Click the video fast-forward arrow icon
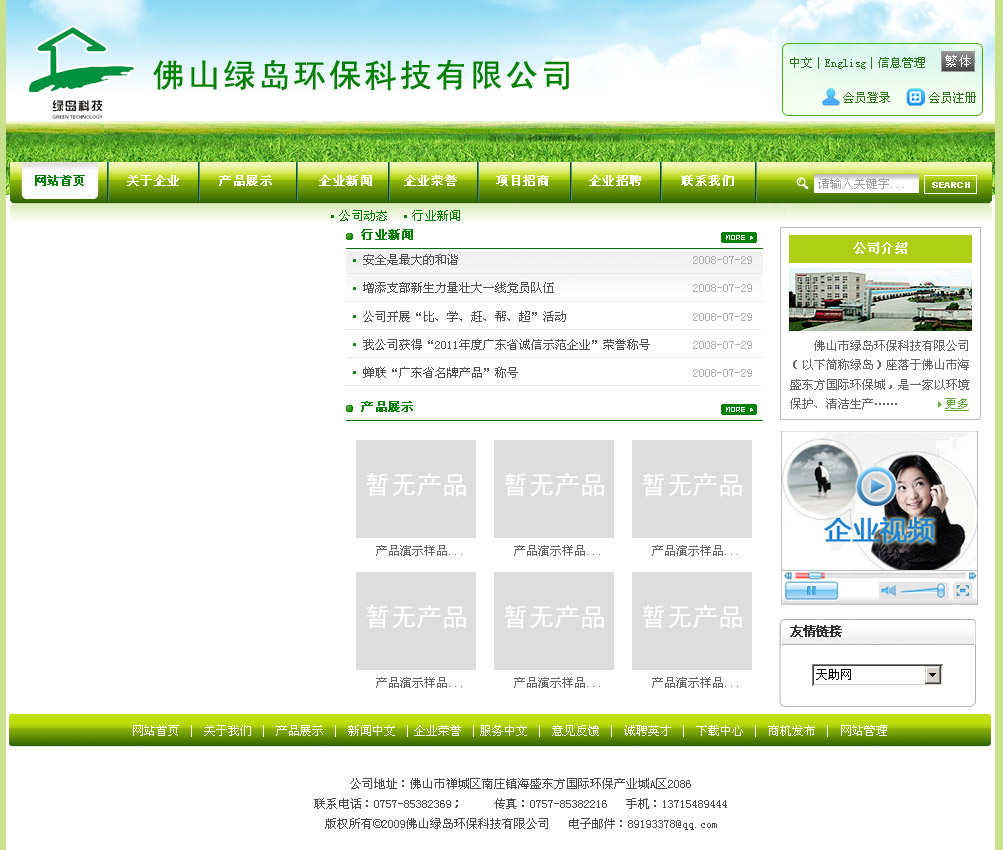Image resolution: width=1003 pixels, height=850 pixels. click(x=971, y=576)
